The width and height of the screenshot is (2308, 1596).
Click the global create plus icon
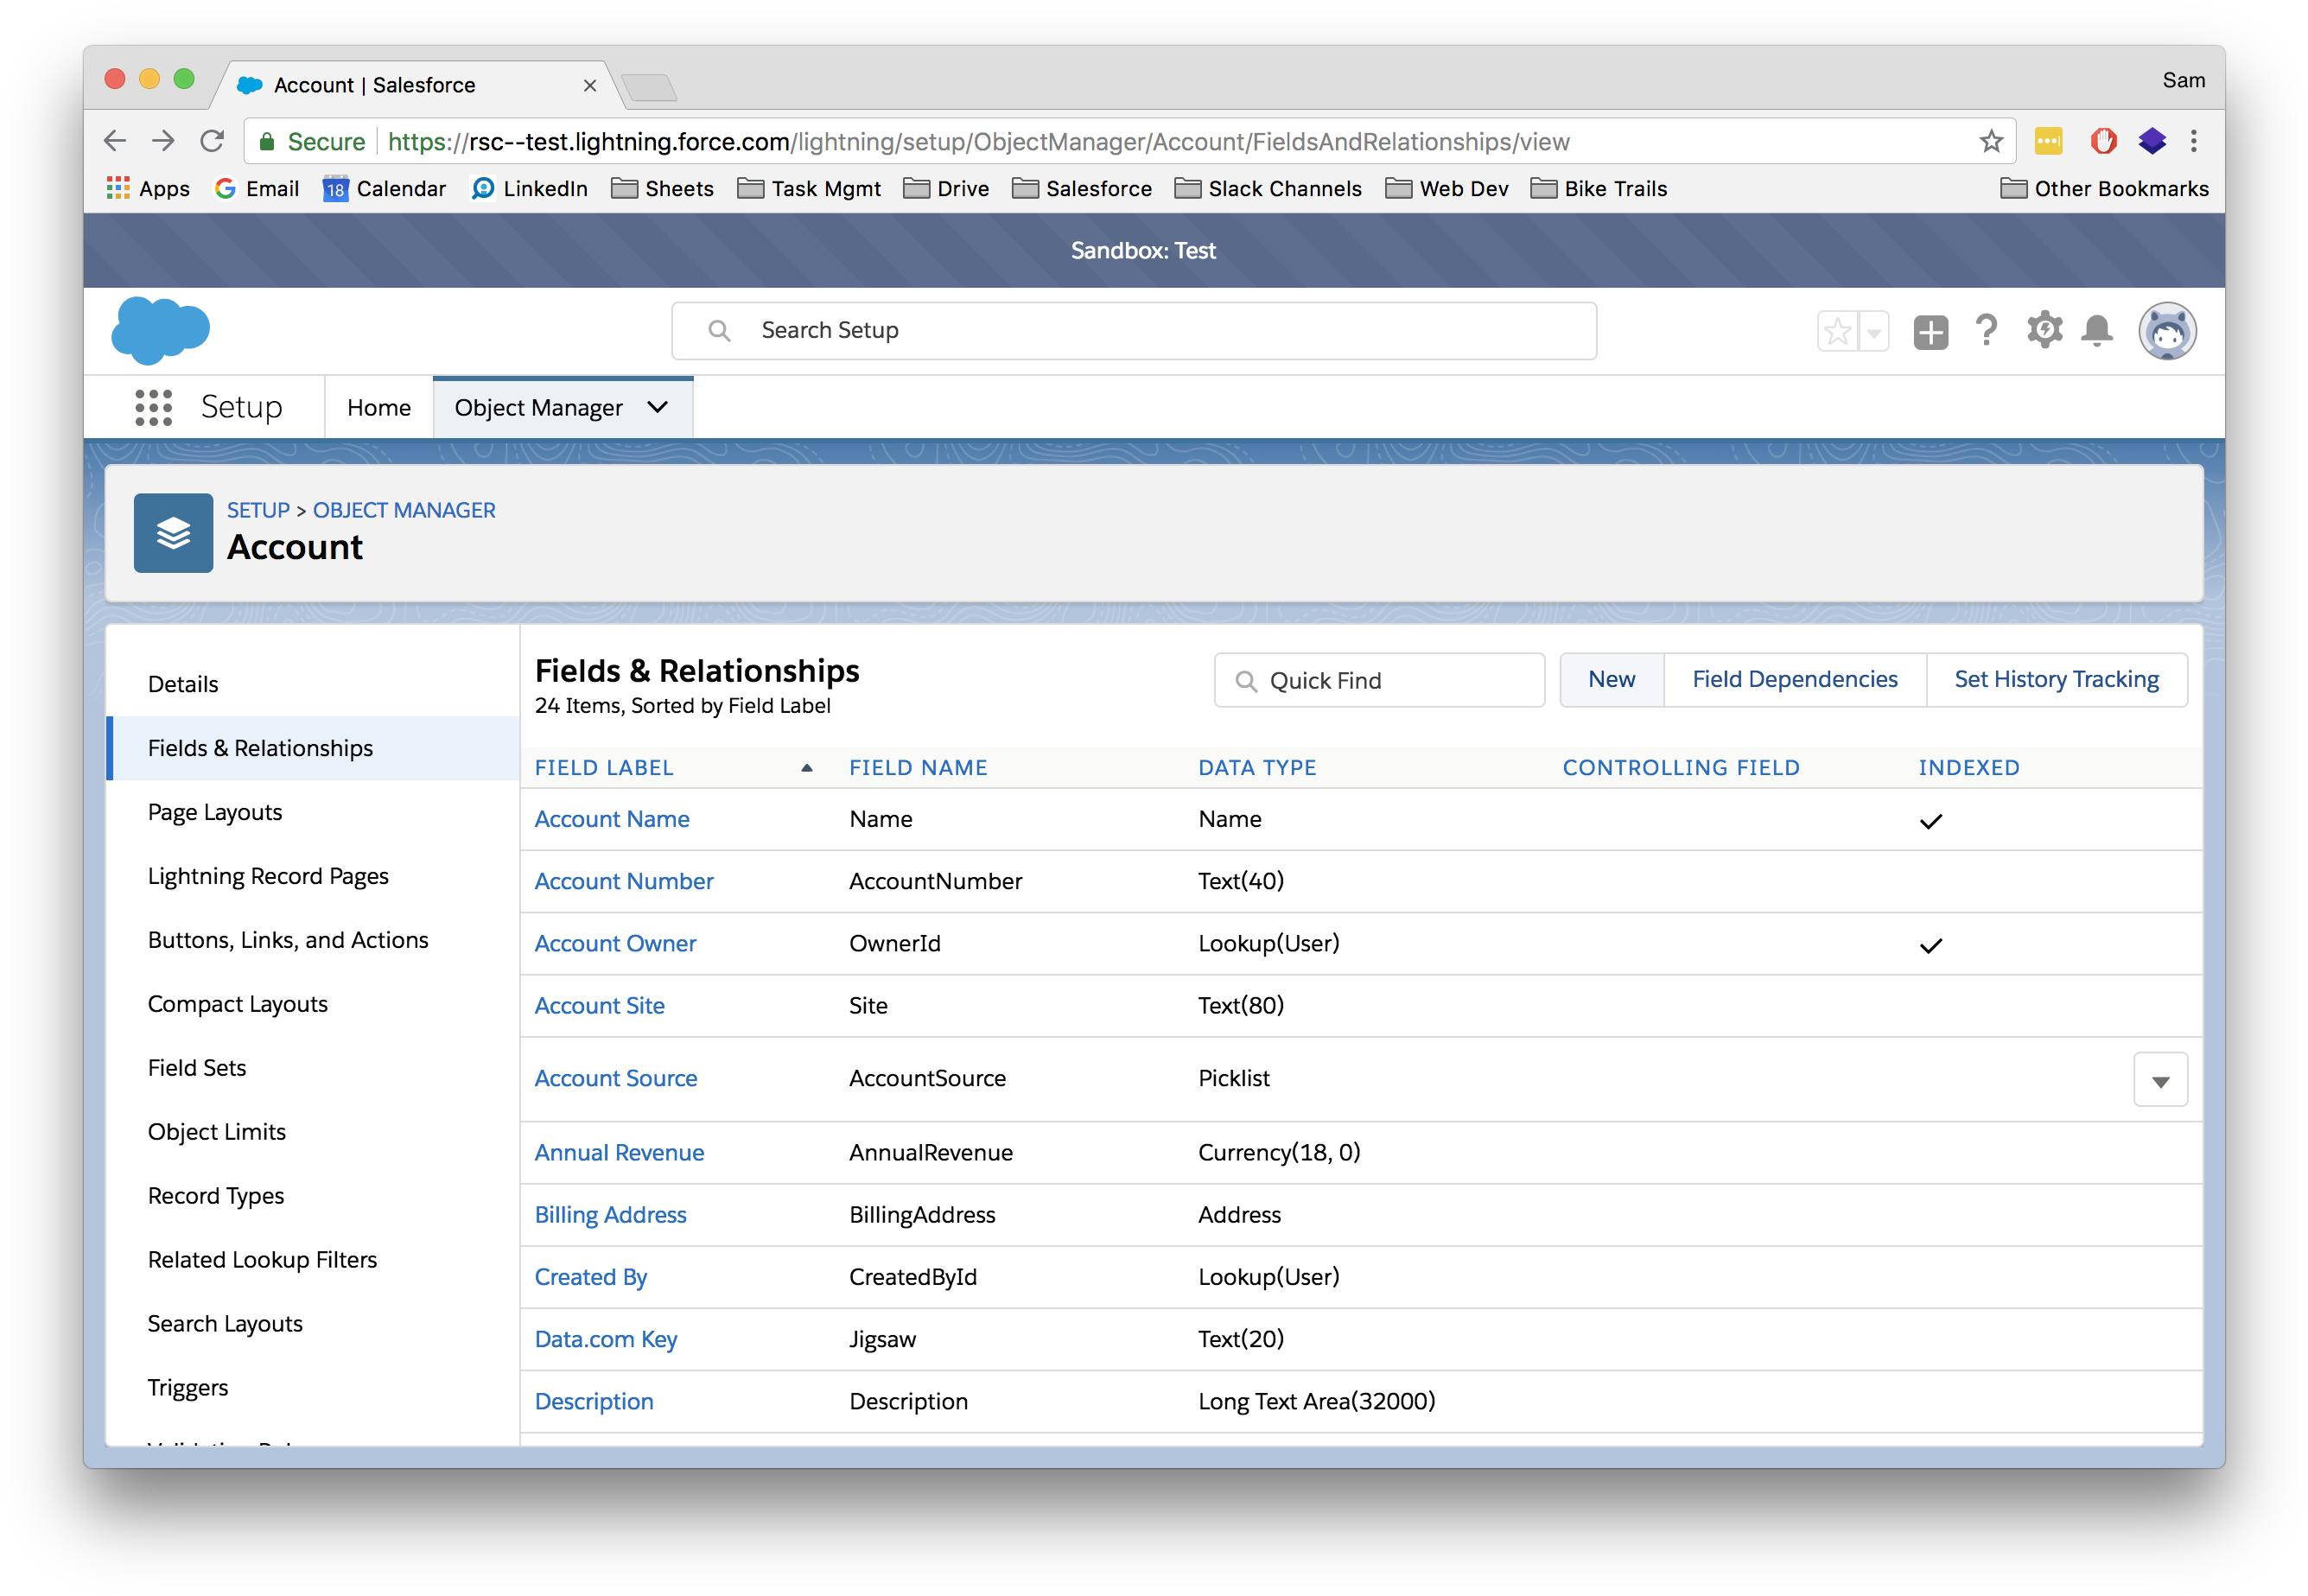(x=1930, y=331)
